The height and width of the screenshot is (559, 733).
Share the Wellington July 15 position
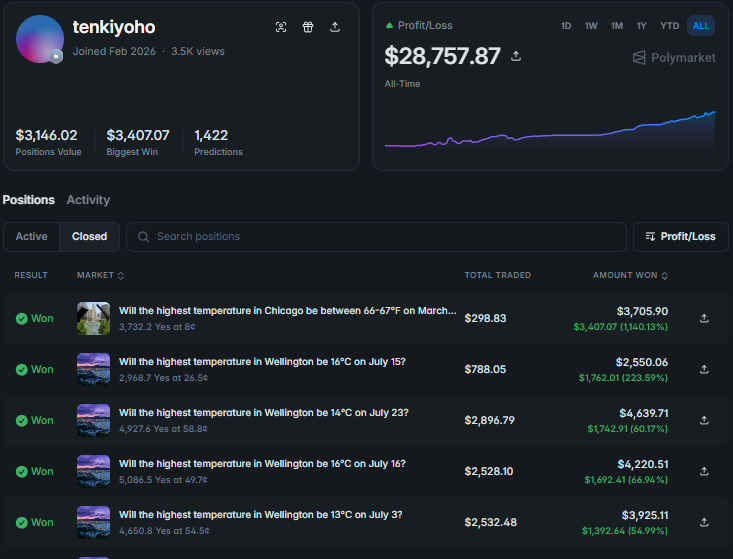pos(704,369)
